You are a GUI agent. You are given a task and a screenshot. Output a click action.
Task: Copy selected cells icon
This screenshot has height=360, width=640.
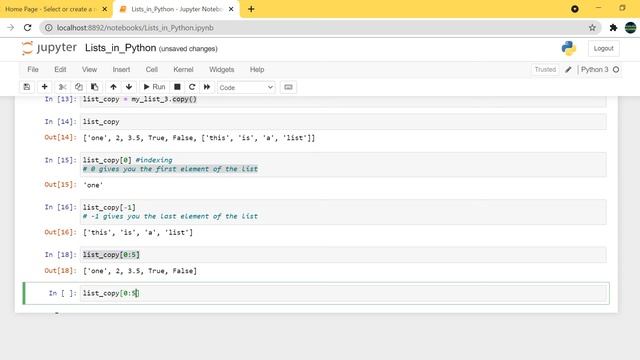(78, 87)
